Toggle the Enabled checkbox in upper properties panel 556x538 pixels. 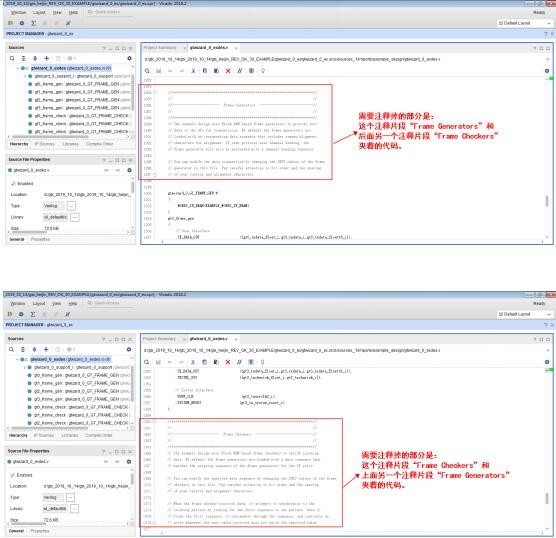point(13,183)
